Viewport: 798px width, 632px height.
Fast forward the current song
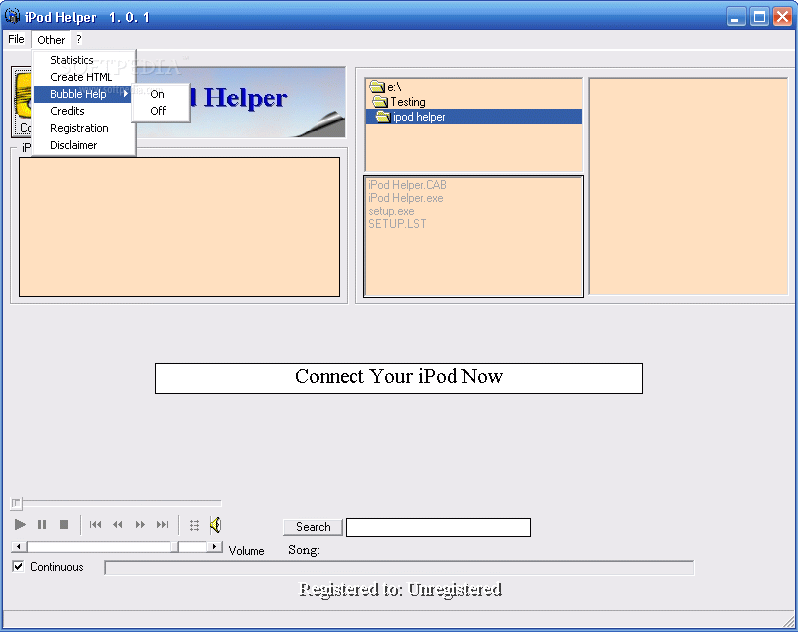[x=140, y=525]
